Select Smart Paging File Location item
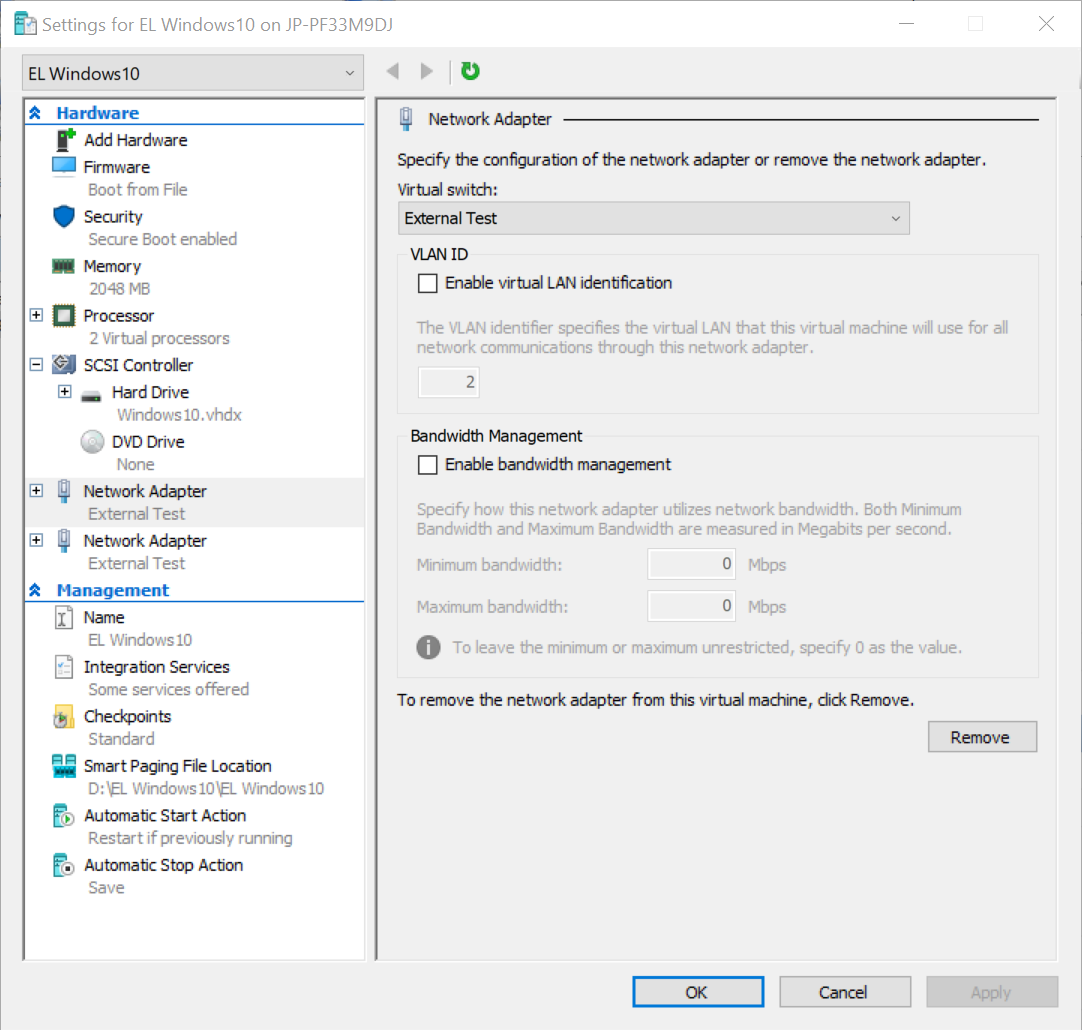Screen dimensions: 1082x1030 click(177, 766)
